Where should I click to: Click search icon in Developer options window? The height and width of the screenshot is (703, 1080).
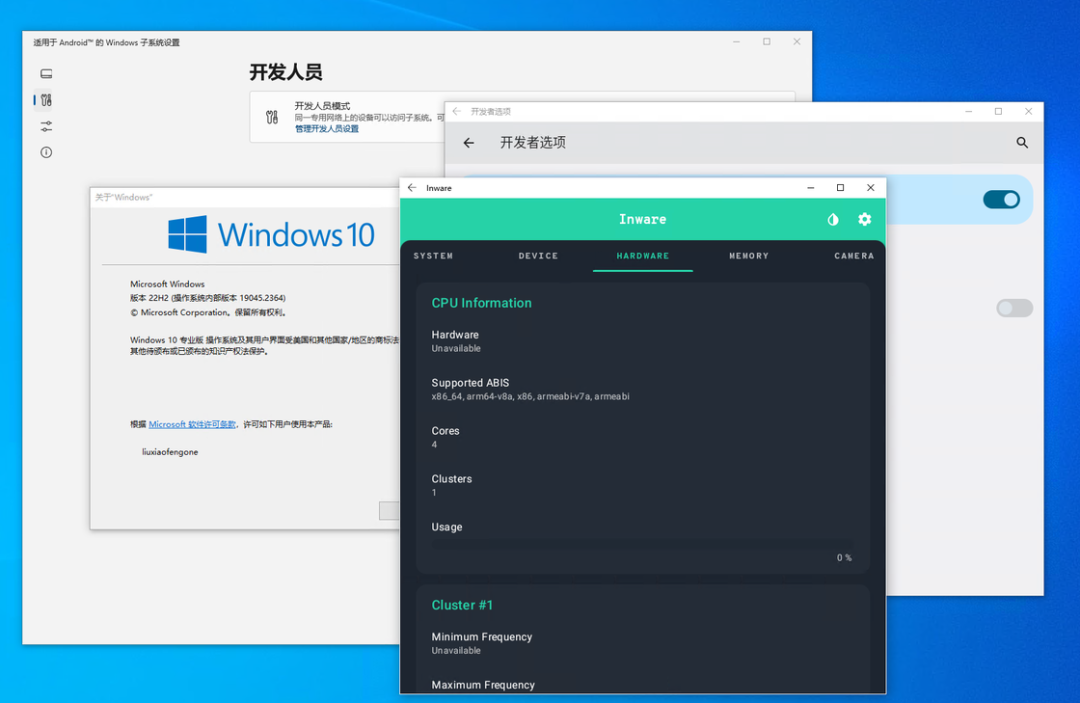(1022, 143)
